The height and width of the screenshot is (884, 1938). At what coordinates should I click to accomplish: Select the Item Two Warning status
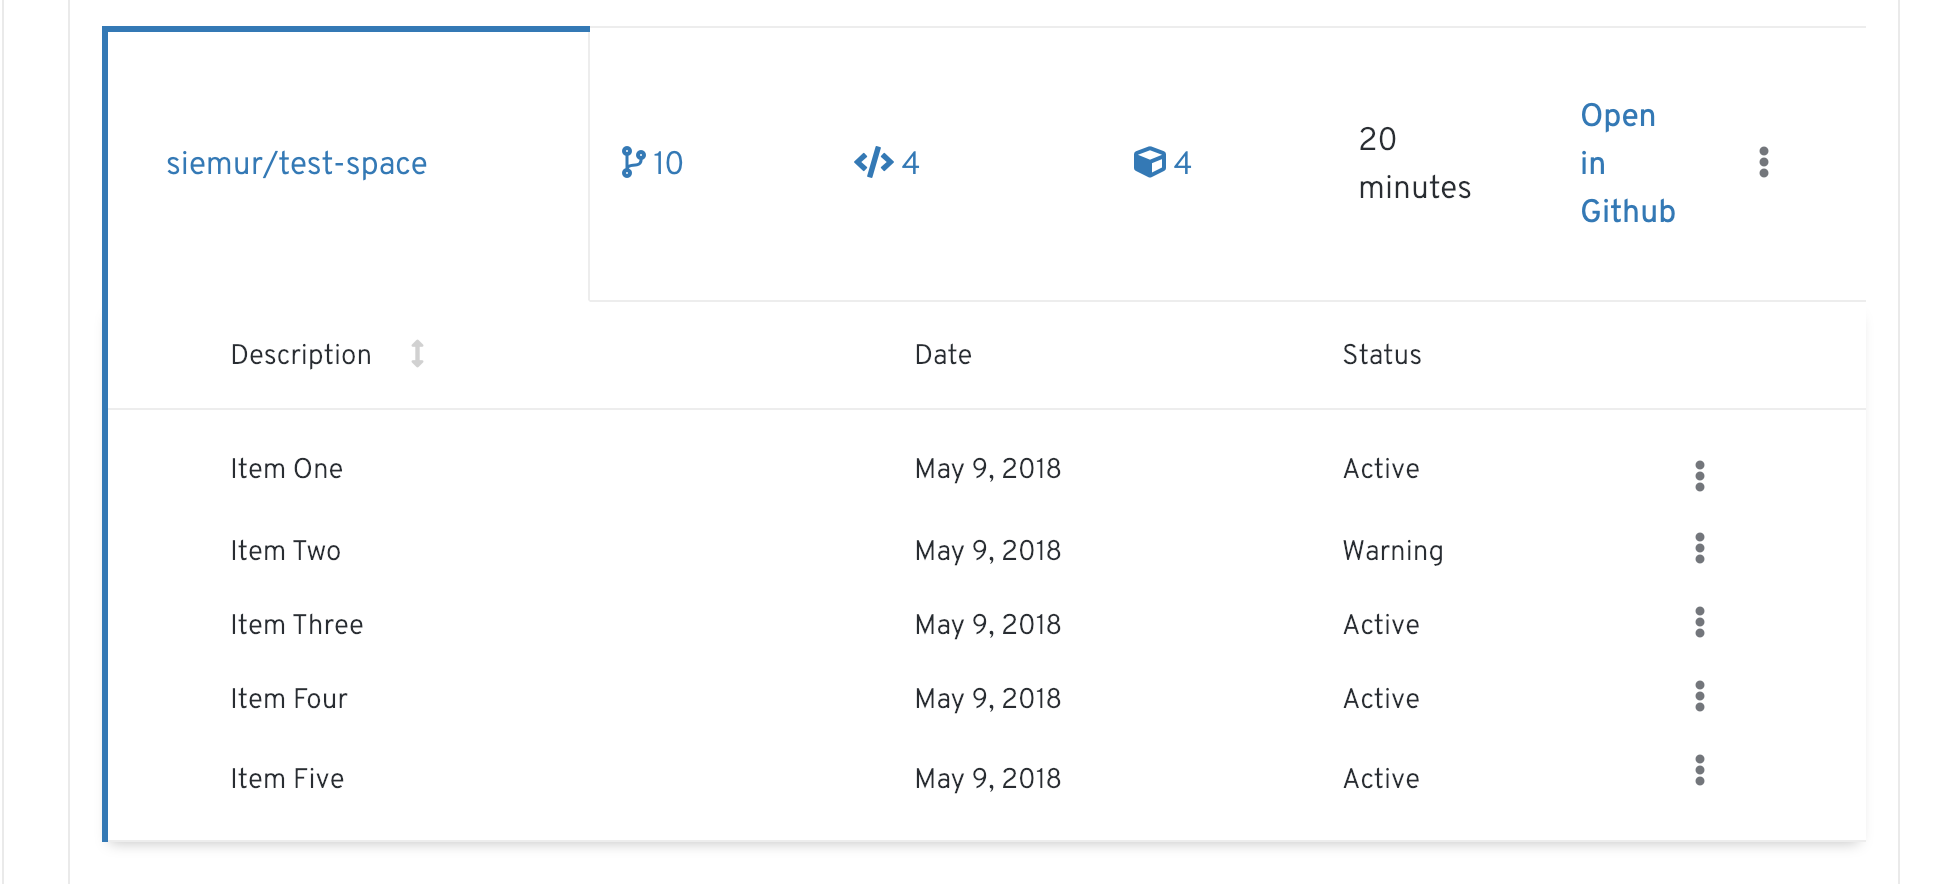coord(1392,551)
